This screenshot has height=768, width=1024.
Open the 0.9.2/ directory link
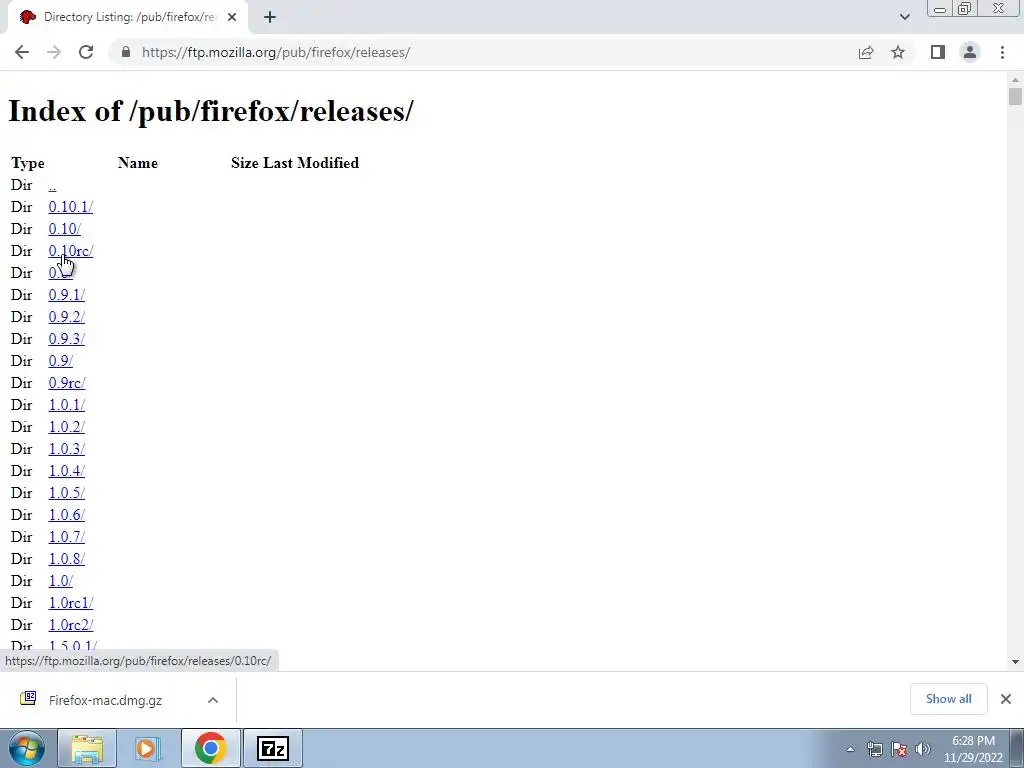[x=67, y=317]
